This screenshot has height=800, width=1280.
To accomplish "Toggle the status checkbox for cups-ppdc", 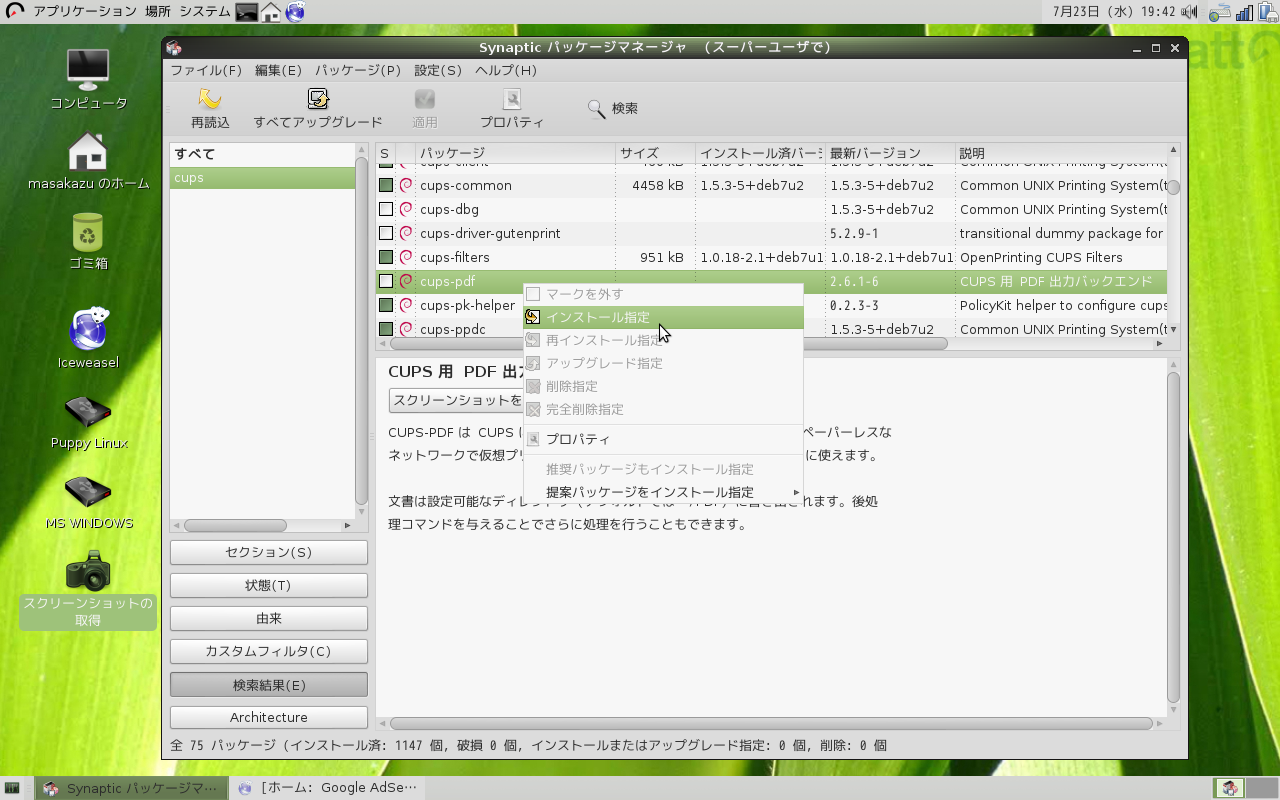I will click(x=386, y=329).
